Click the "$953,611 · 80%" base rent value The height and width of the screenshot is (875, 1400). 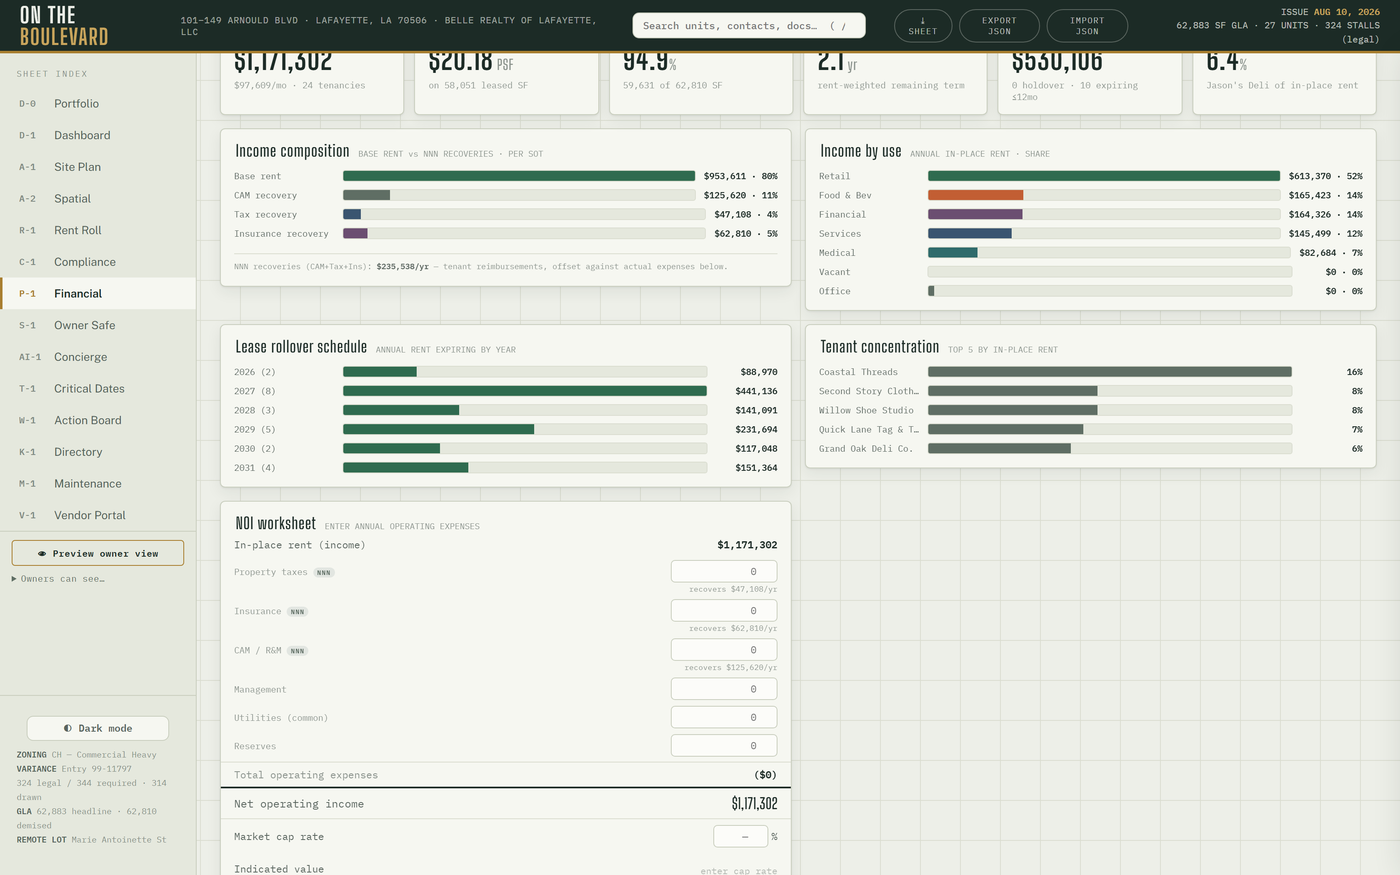pos(740,176)
